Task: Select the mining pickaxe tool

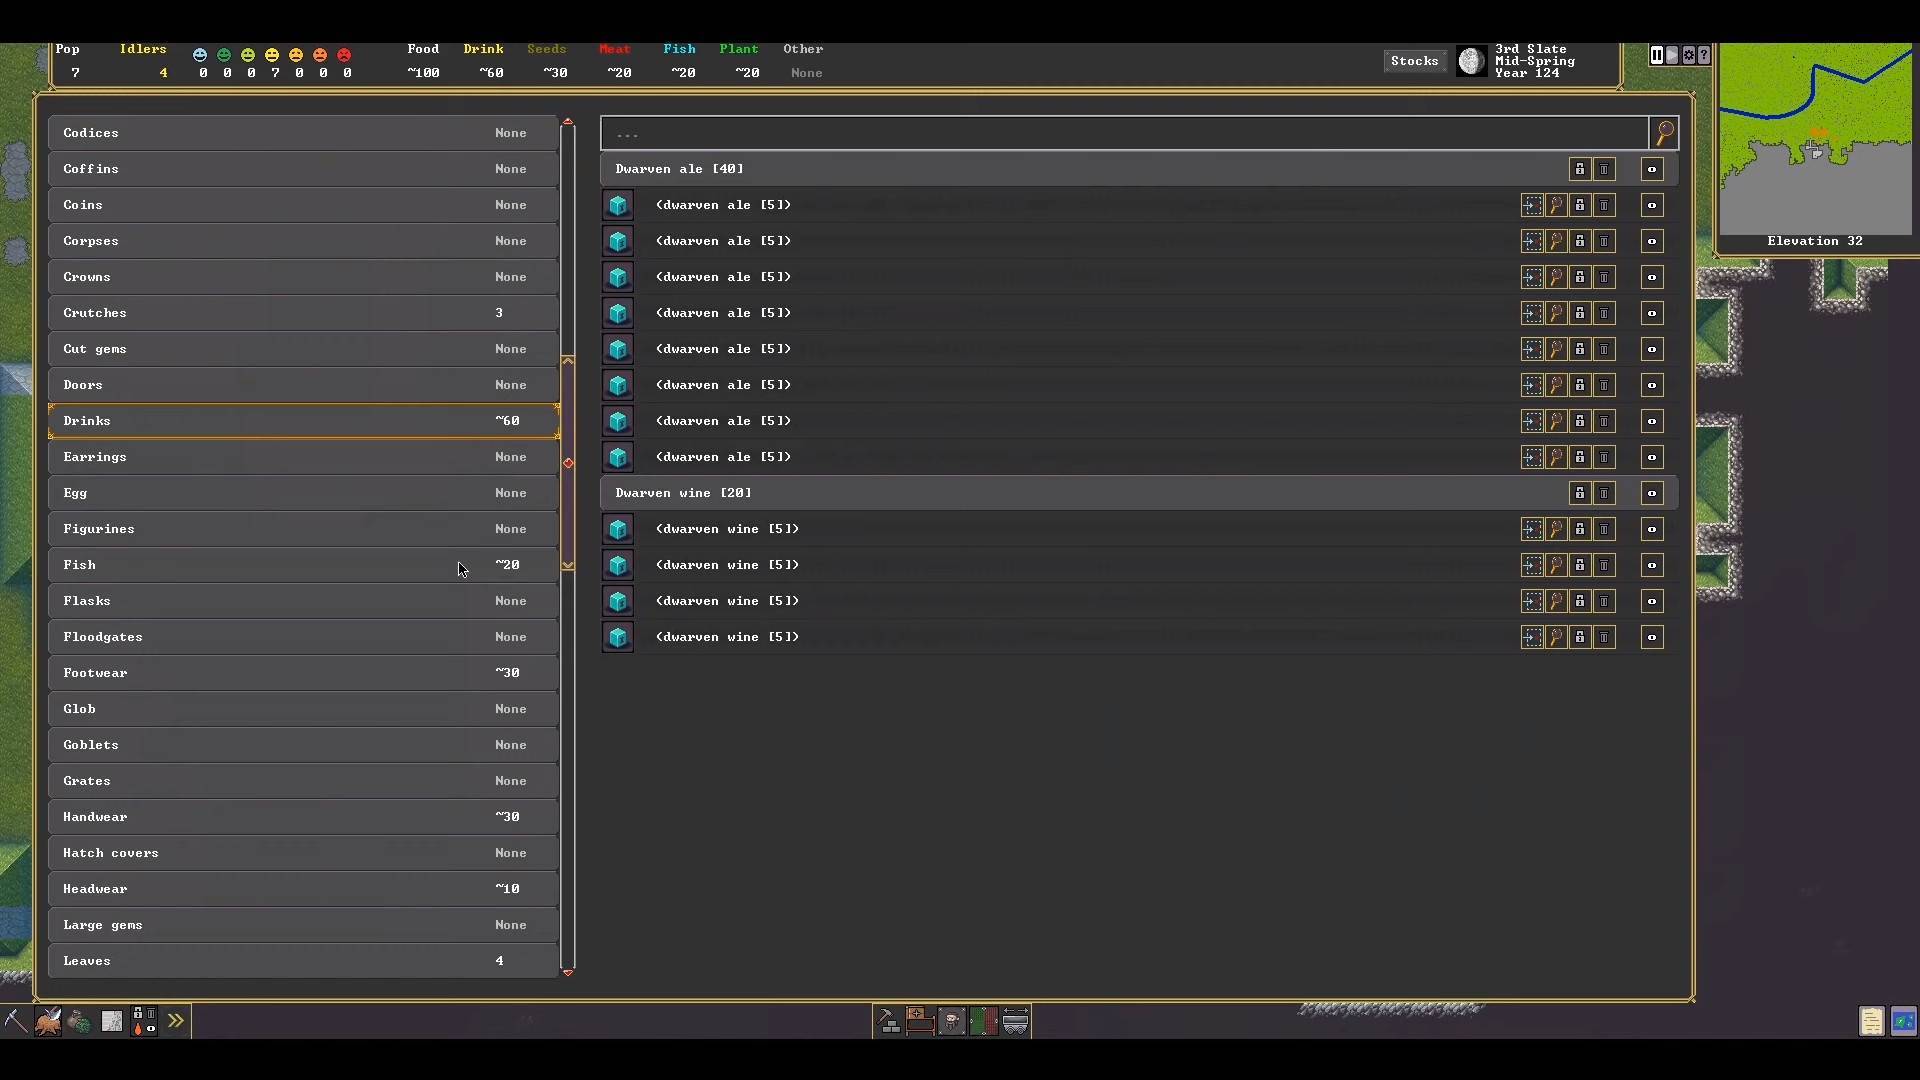Action: click(x=15, y=1021)
